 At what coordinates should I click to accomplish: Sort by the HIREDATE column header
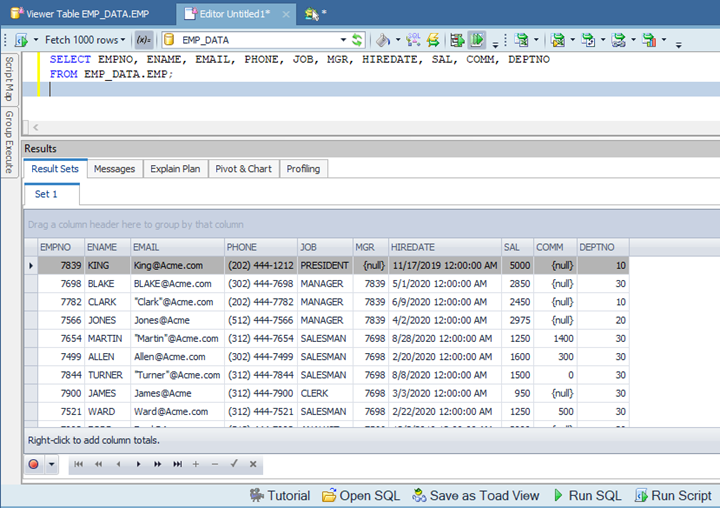tap(445, 247)
